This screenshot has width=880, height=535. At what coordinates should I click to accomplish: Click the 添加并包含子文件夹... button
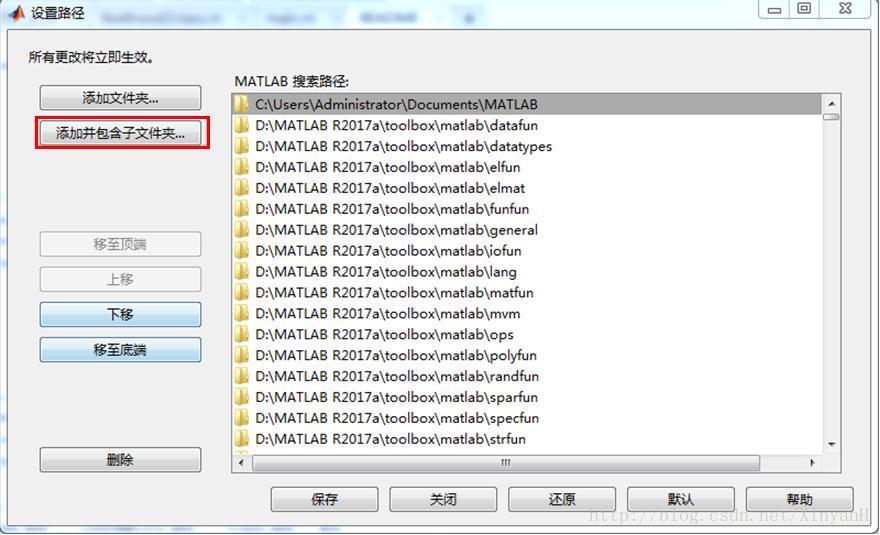(x=120, y=134)
